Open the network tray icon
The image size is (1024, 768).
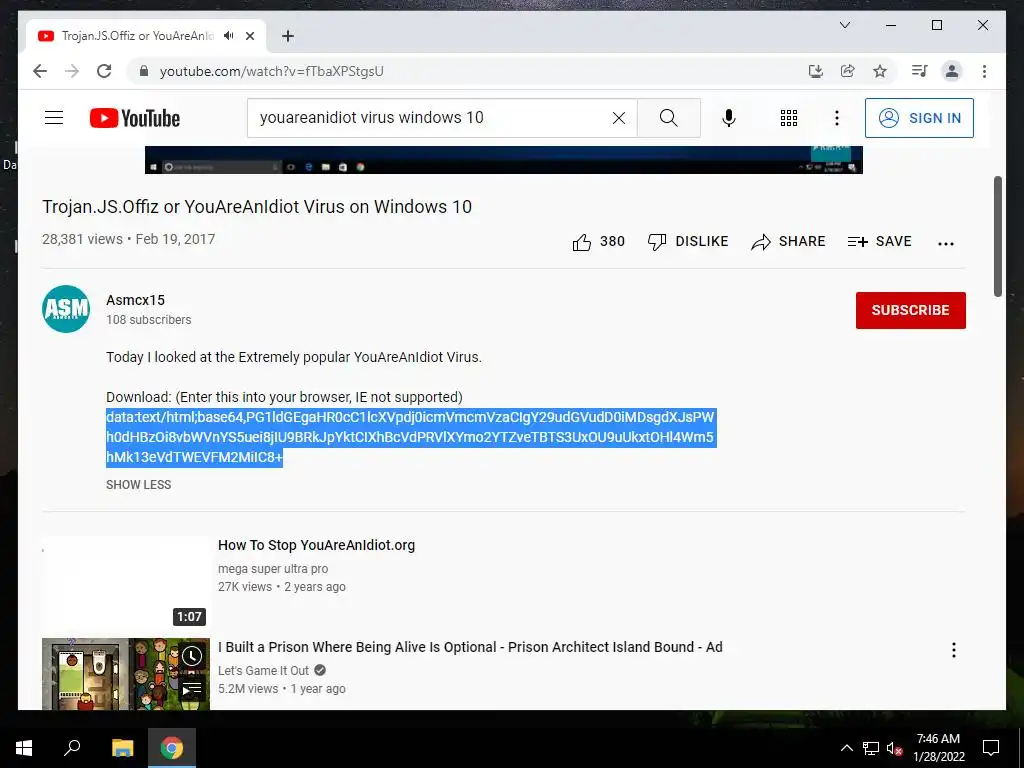pos(871,748)
